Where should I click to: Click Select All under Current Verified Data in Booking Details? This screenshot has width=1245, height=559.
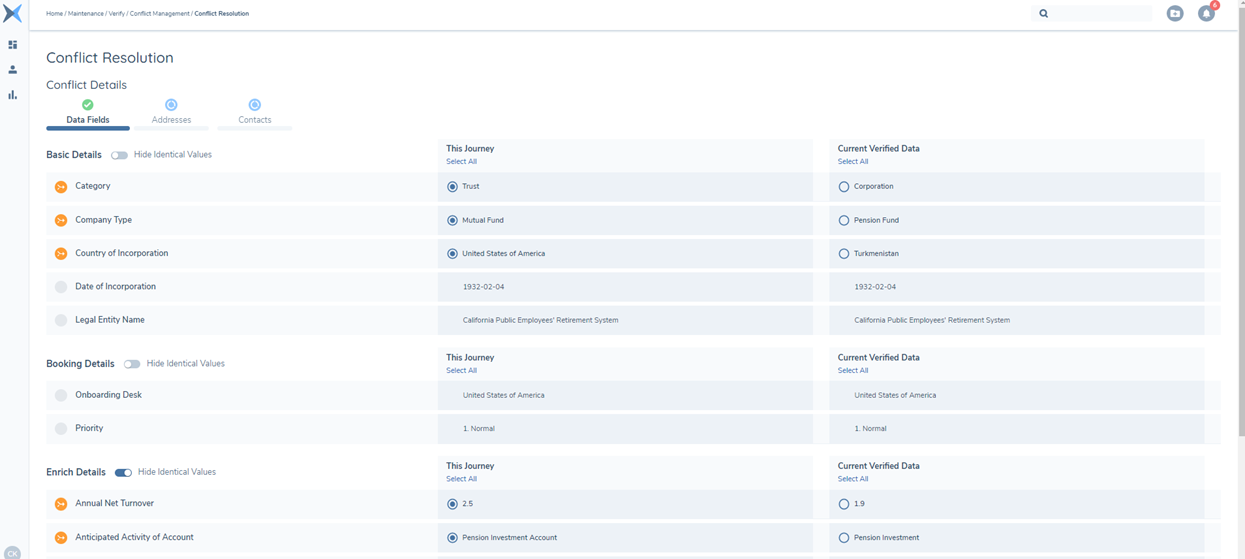(x=853, y=371)
